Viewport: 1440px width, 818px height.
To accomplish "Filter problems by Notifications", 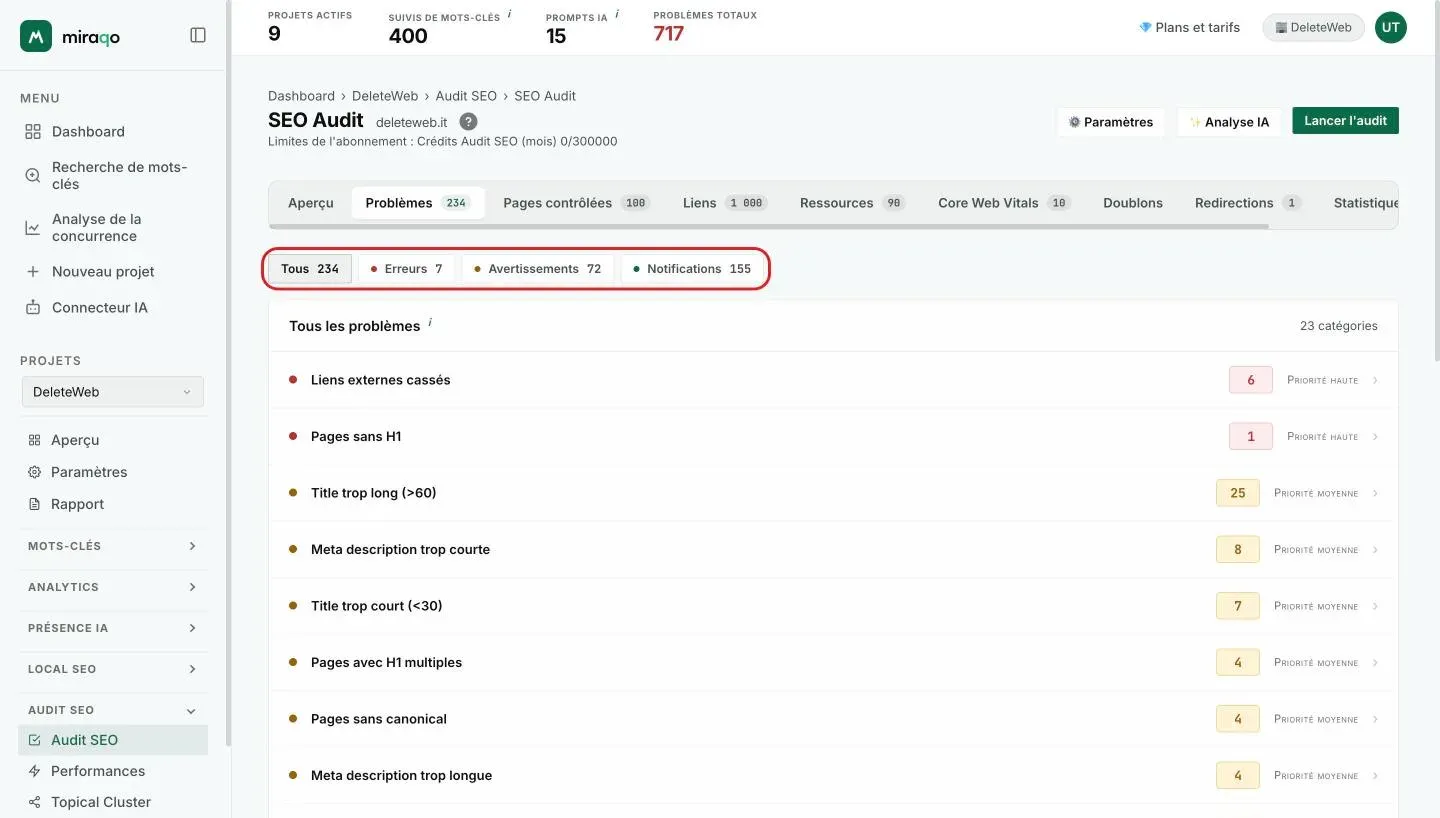I will (x=693, y=269).
